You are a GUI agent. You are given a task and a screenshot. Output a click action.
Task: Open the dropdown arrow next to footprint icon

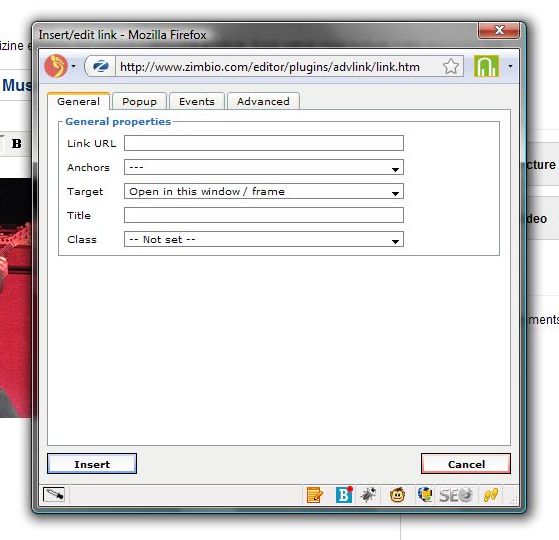click(x=73, y=66)
